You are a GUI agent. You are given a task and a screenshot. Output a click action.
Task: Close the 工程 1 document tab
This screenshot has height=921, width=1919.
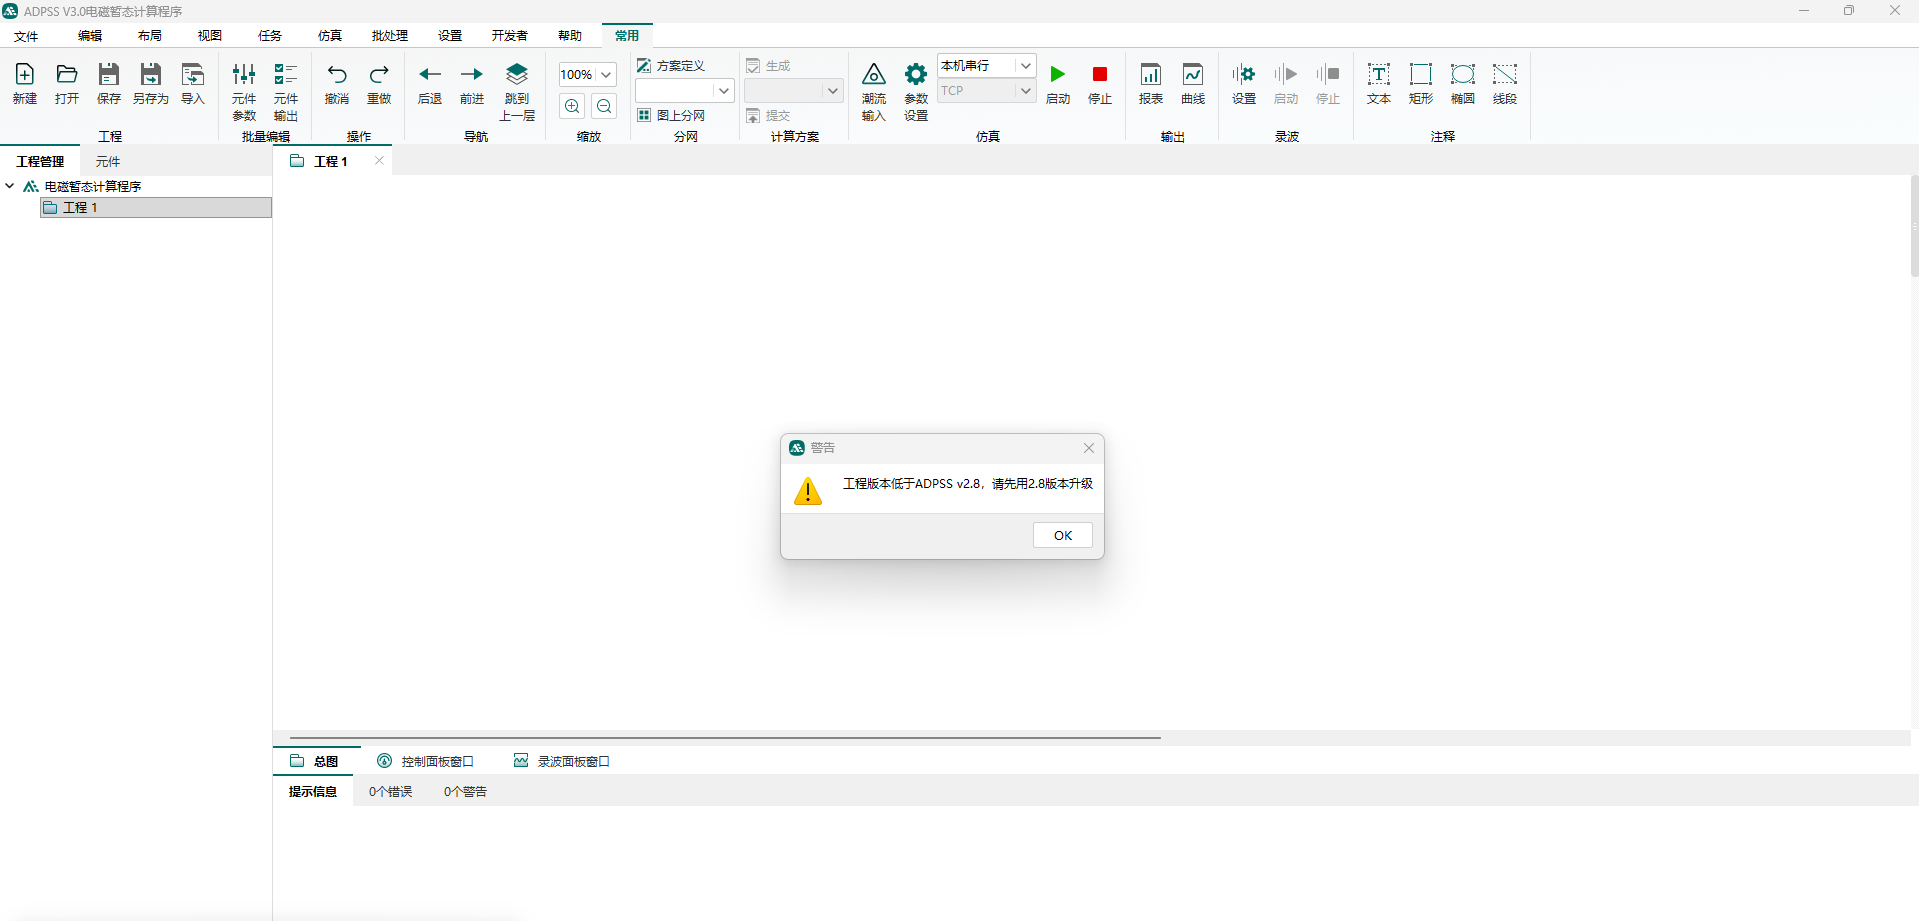click(x=379, y=160)
